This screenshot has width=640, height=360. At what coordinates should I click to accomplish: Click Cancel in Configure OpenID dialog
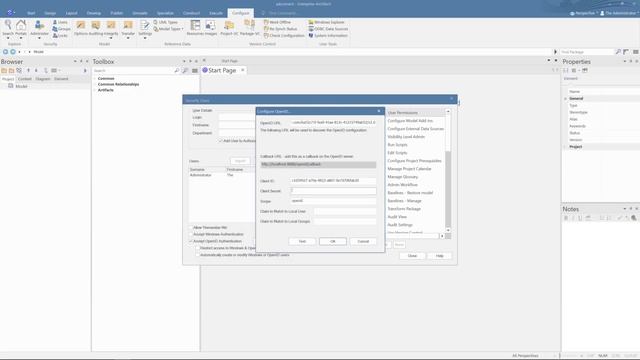[x=363, y=241]
